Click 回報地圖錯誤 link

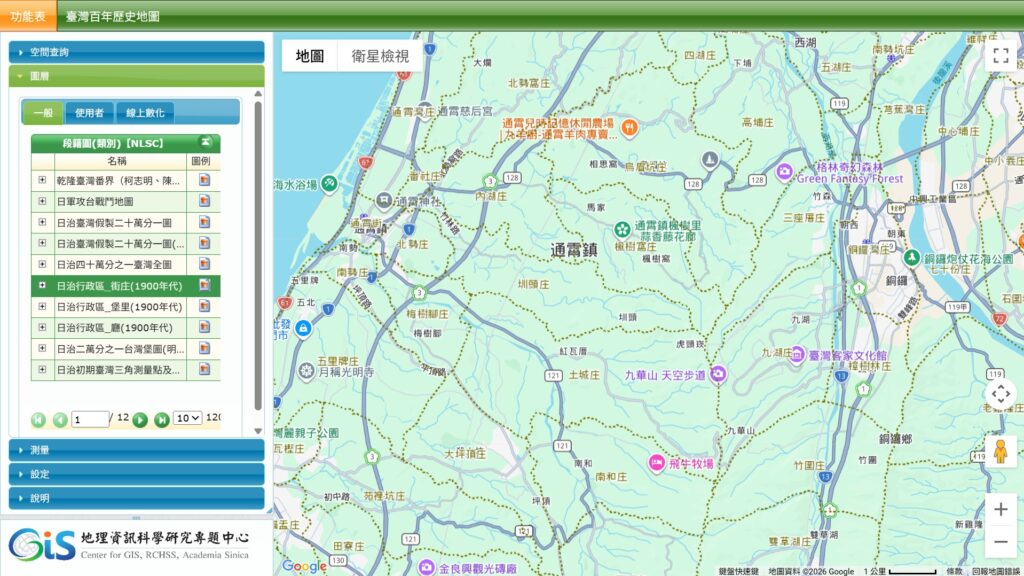tap(996, 571)
